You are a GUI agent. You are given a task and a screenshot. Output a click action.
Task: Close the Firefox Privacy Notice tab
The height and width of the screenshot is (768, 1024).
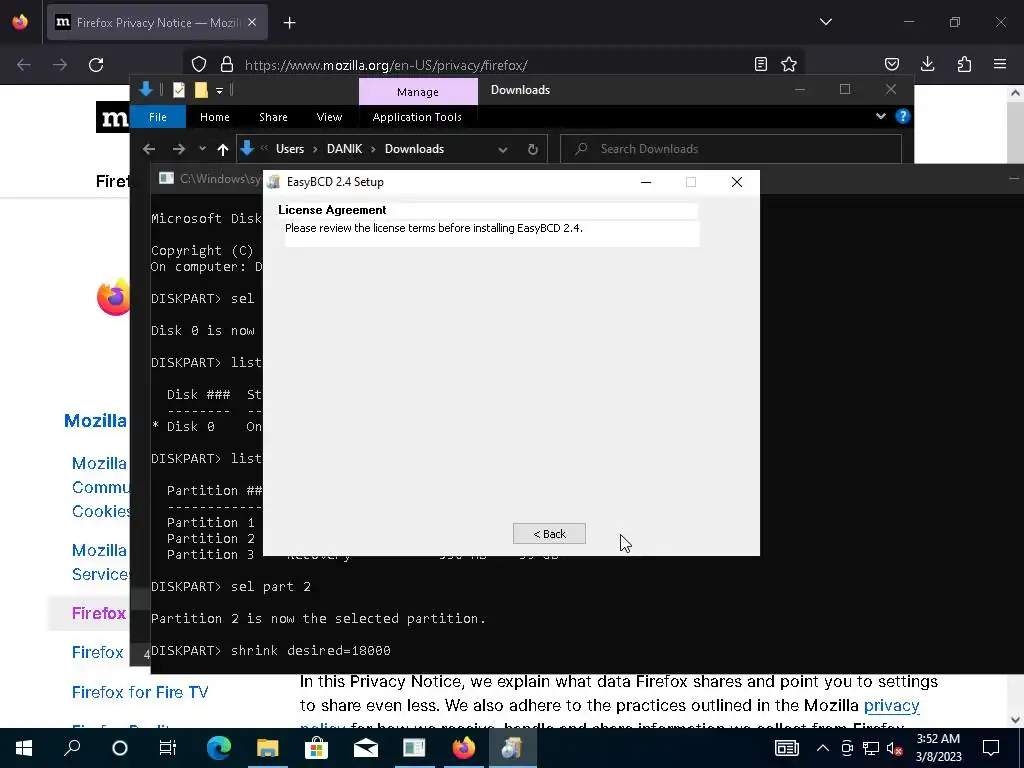(252, 22)
